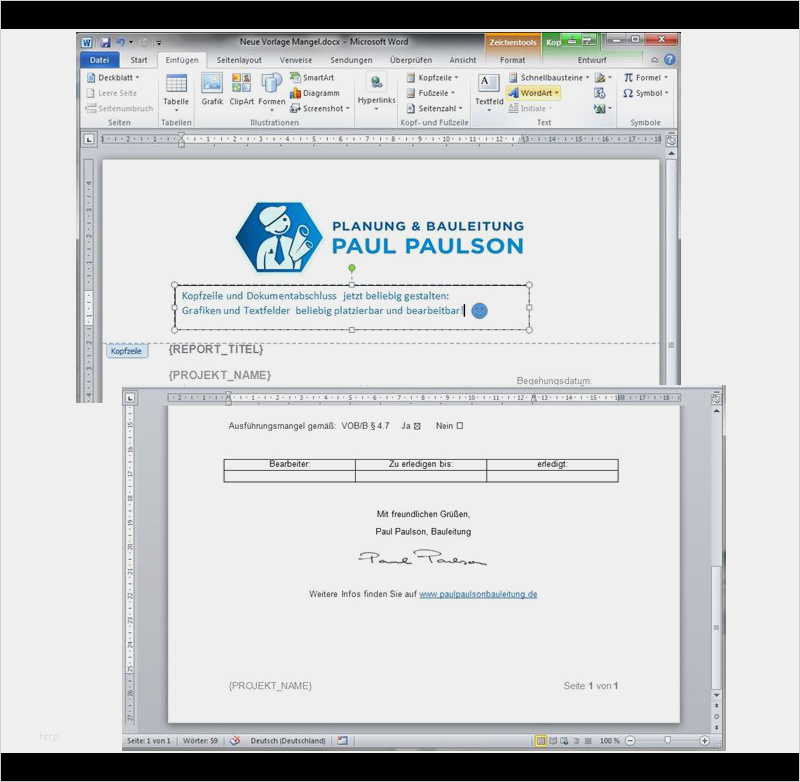
Task: Click the ClipArt icon
Action: pos(241,89)
